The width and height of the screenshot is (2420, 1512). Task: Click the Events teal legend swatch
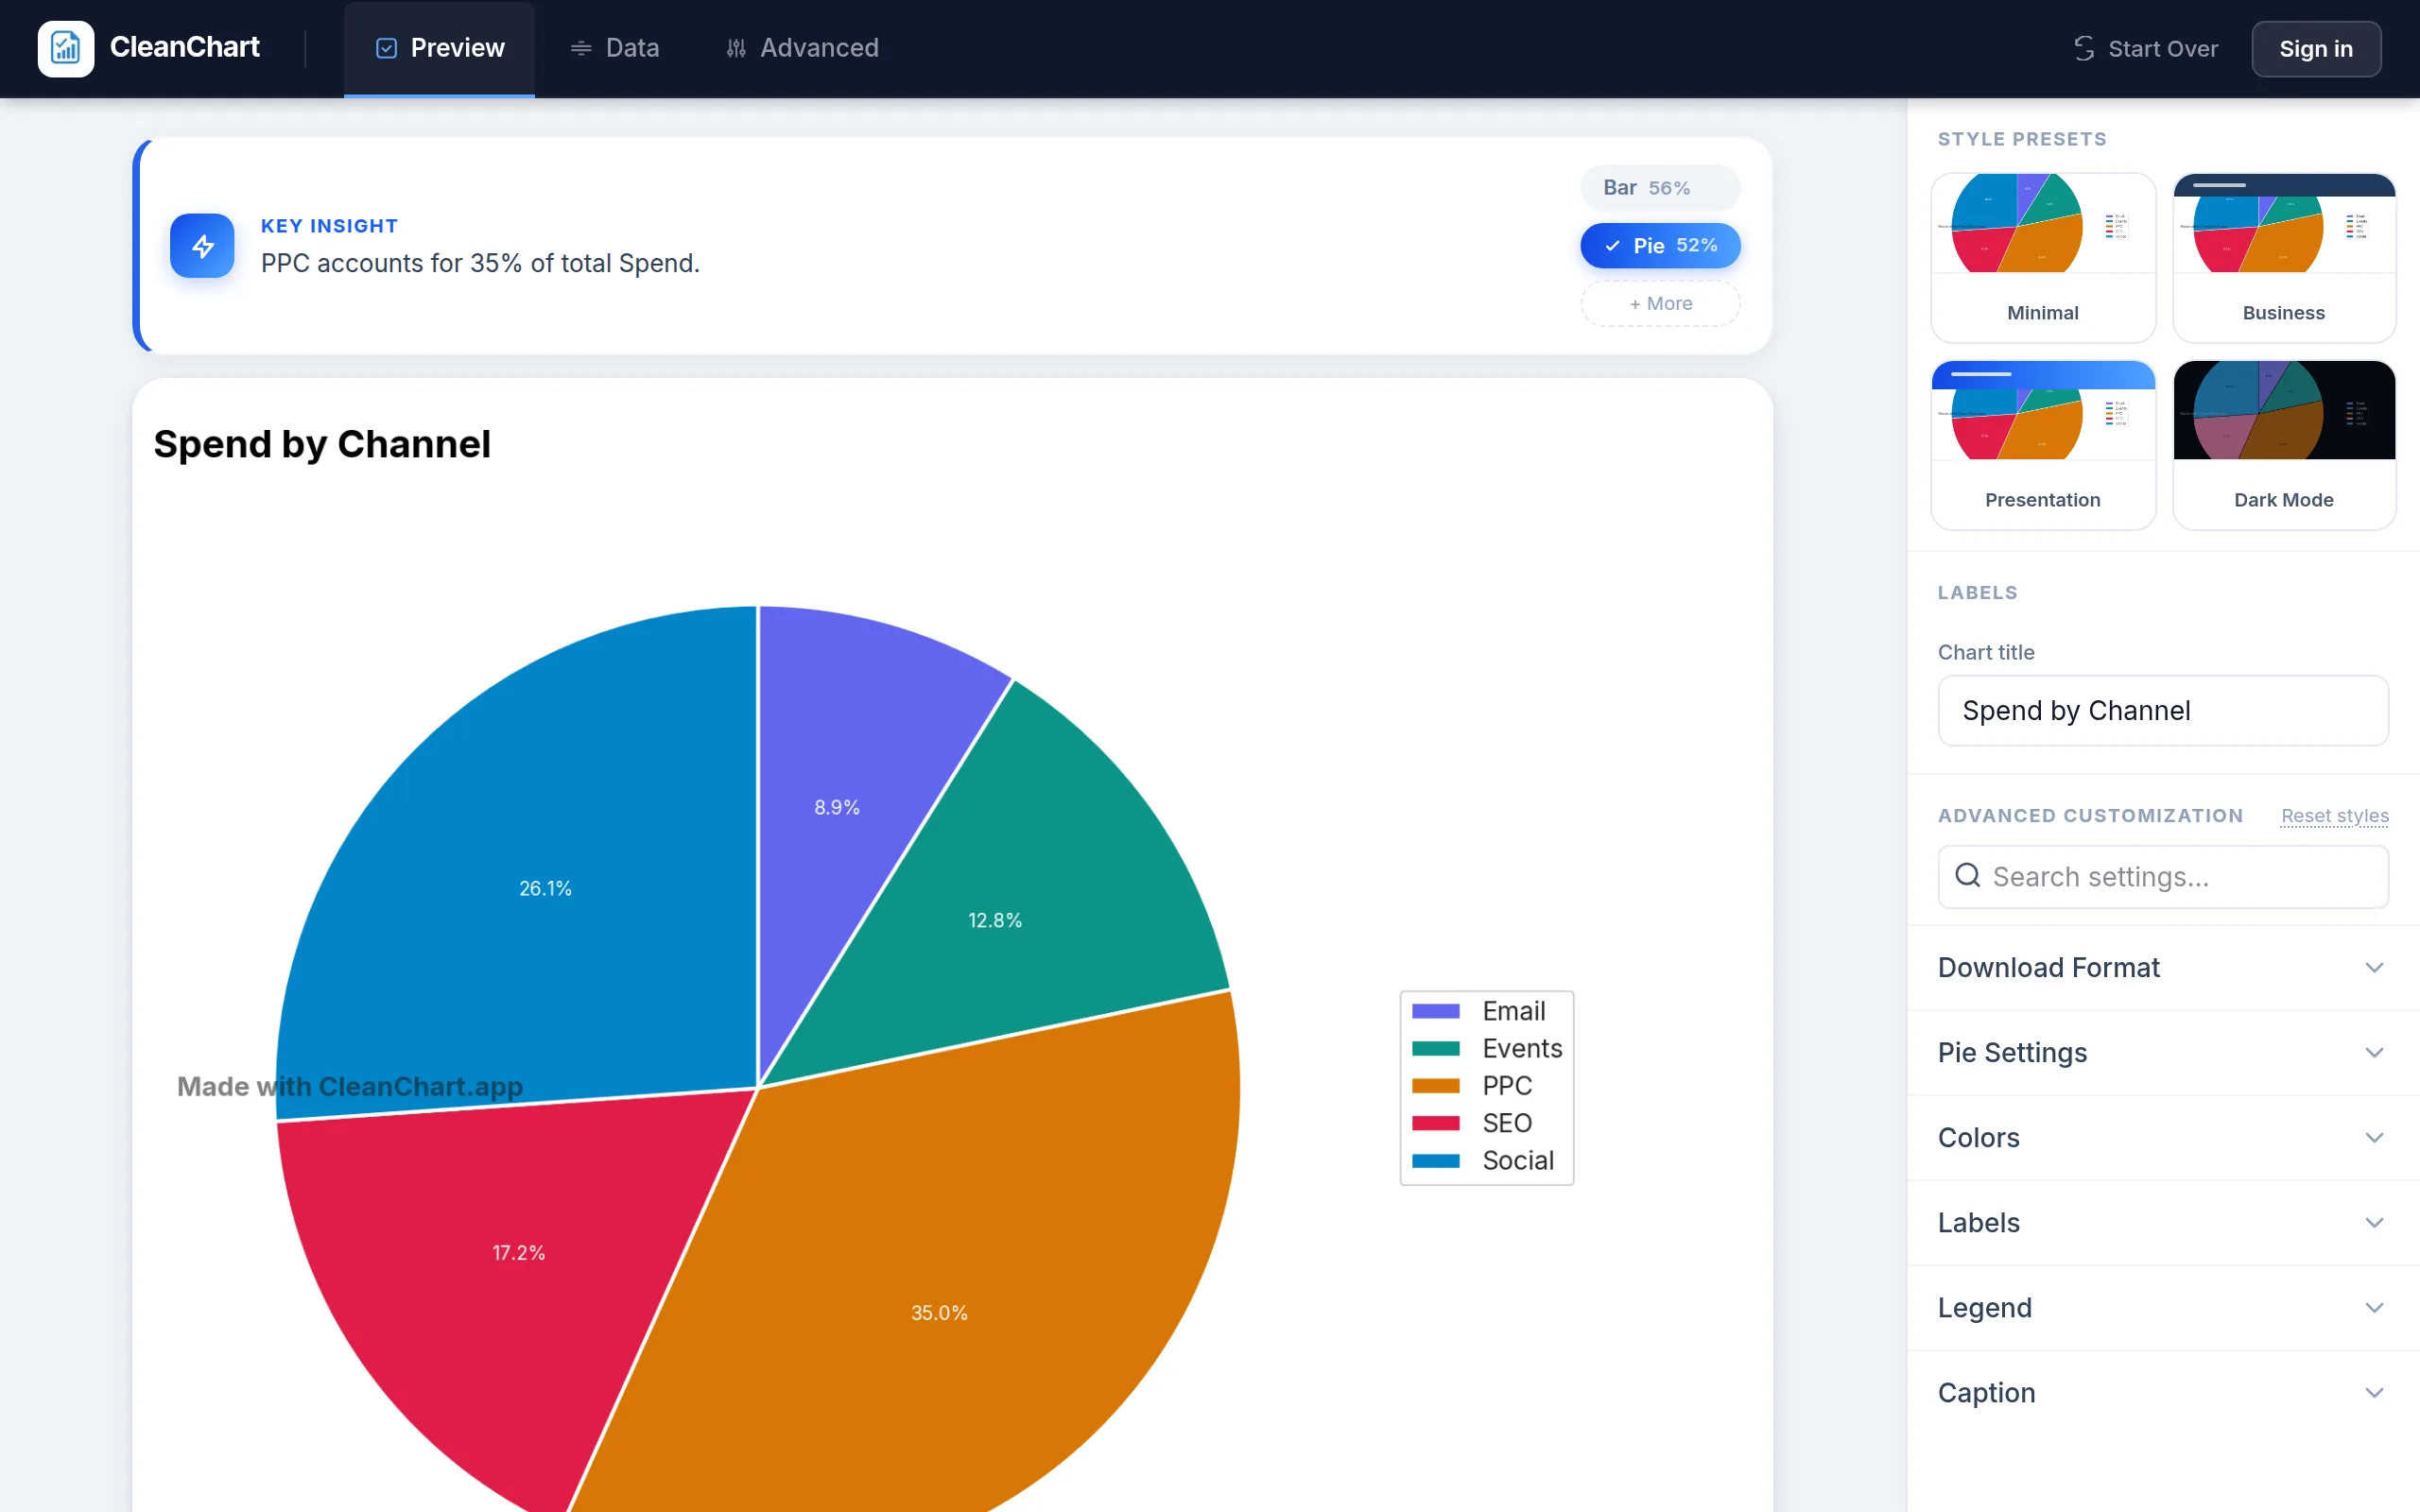(1436, 1048)
